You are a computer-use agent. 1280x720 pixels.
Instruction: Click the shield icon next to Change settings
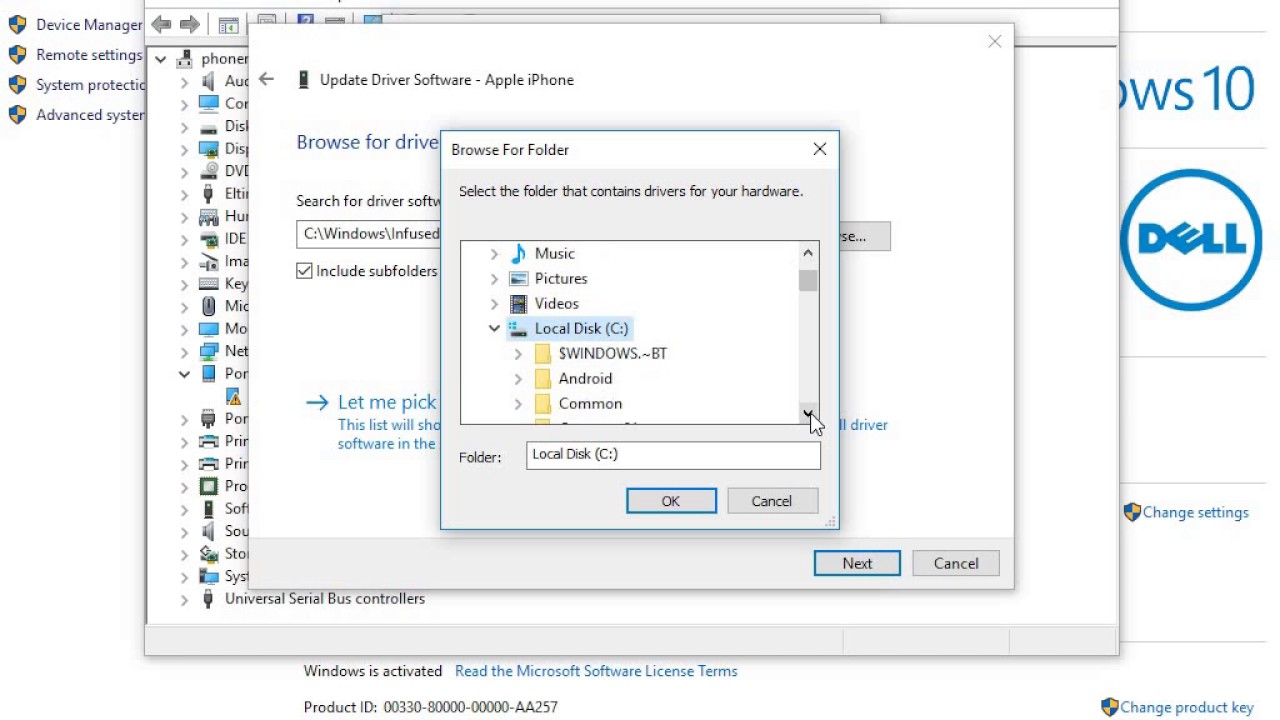[x=1132, y=512]
